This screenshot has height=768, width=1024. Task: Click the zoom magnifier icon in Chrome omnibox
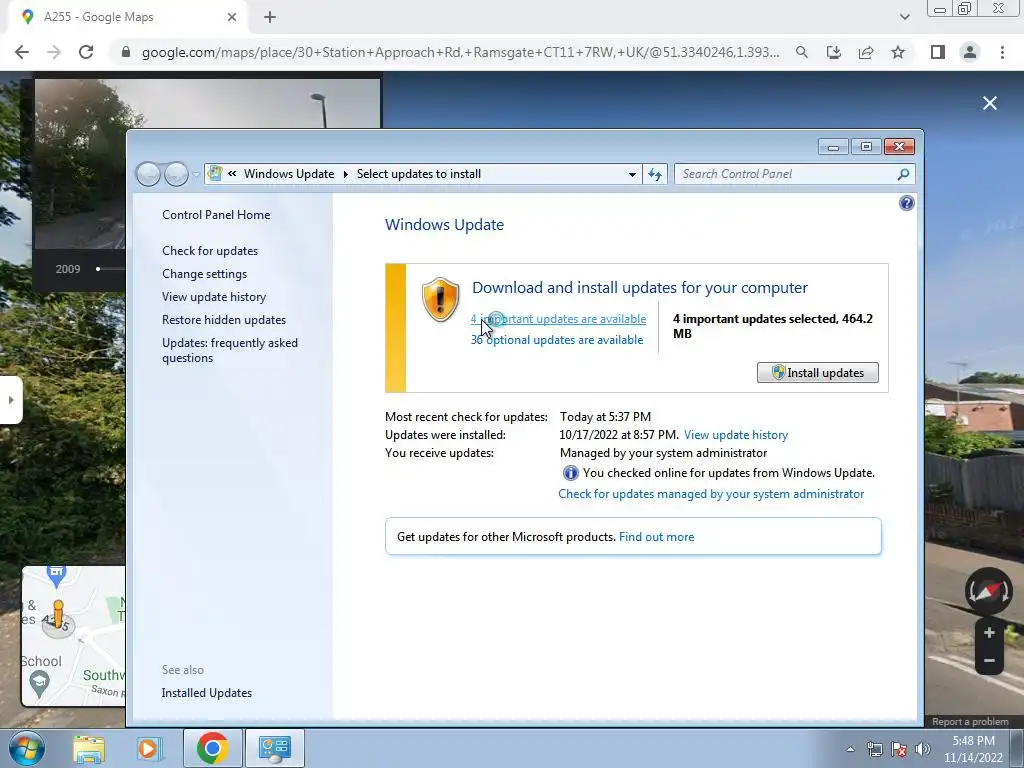[x=802, y=52]
